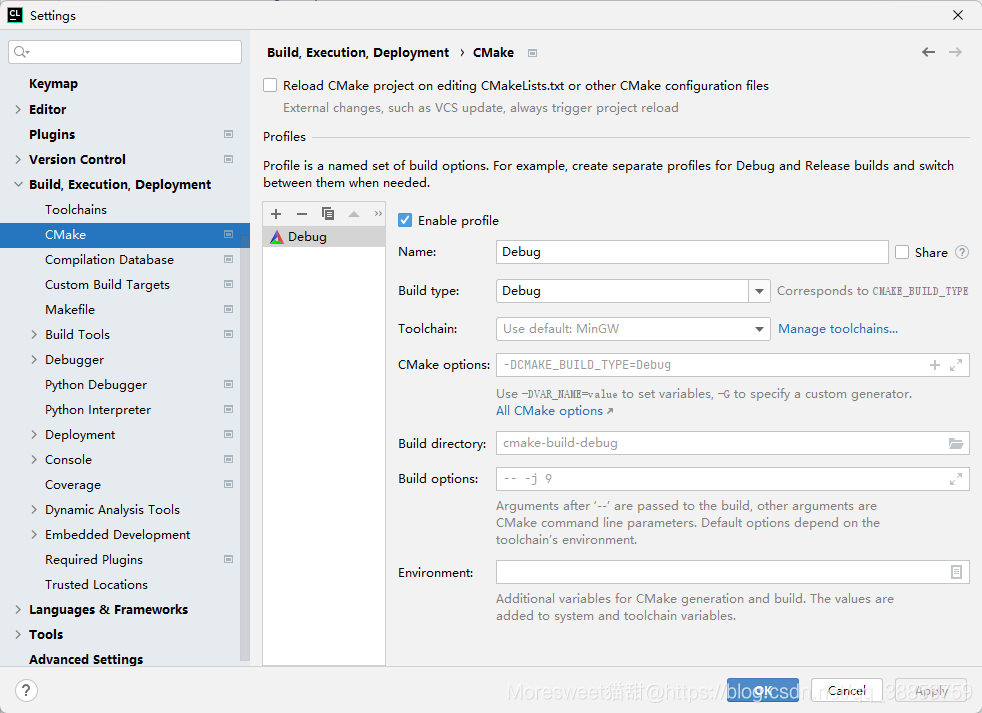The height and width of the screenshot is (713, 982).
Task: Expand the Build options field
Action: 956,479
